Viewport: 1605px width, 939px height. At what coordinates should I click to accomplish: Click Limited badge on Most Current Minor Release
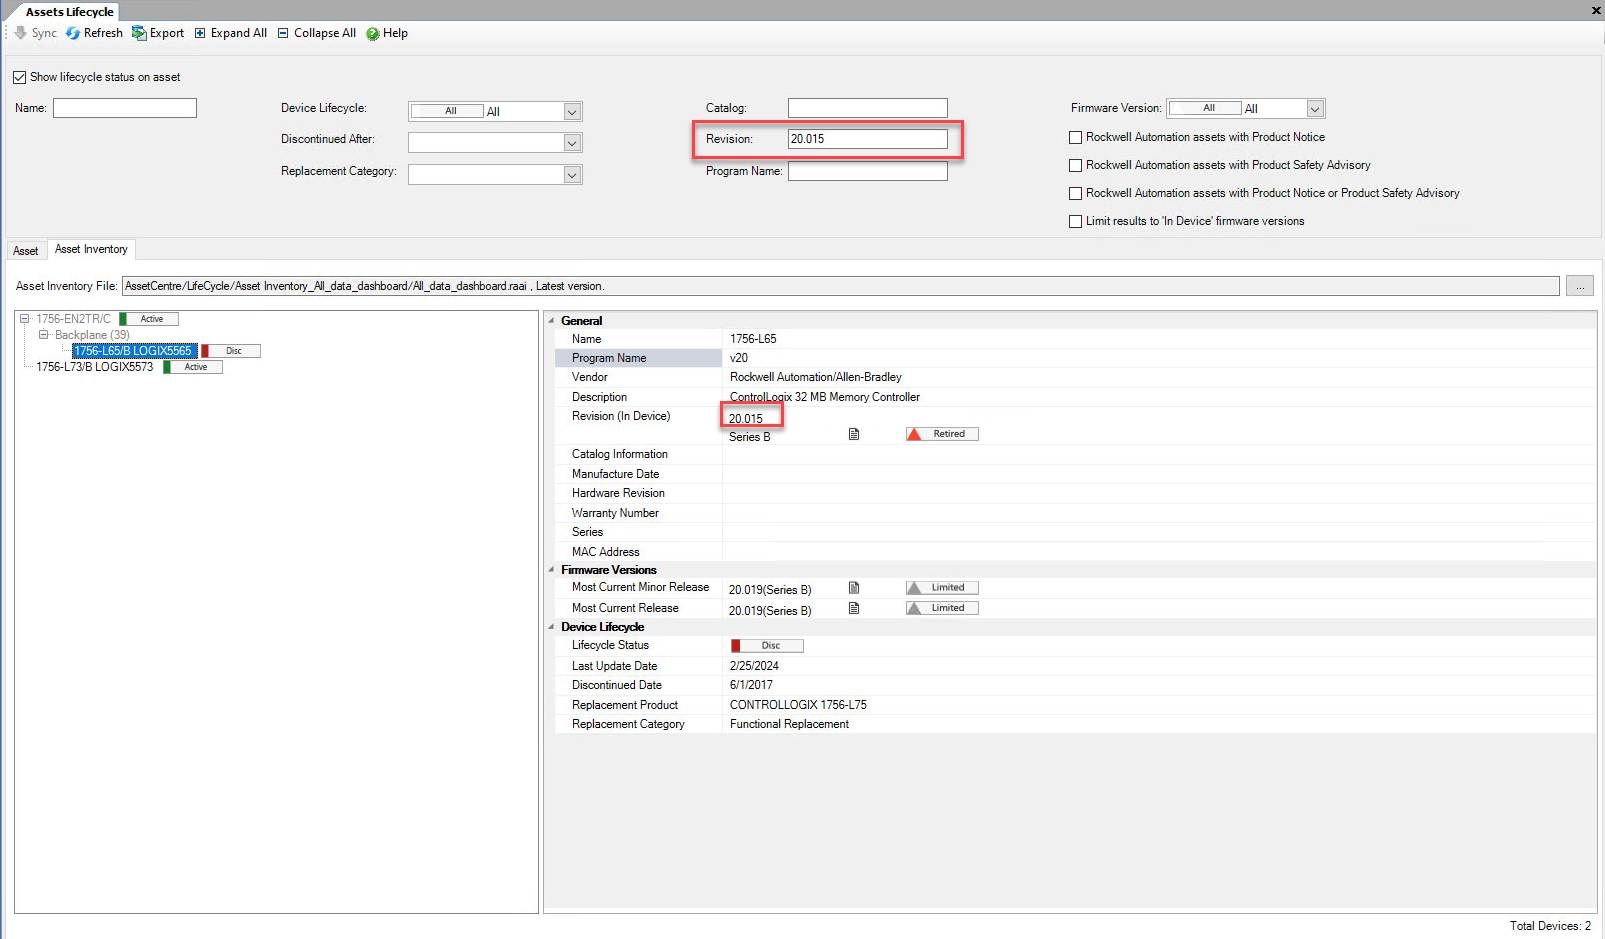coord(942,588)
